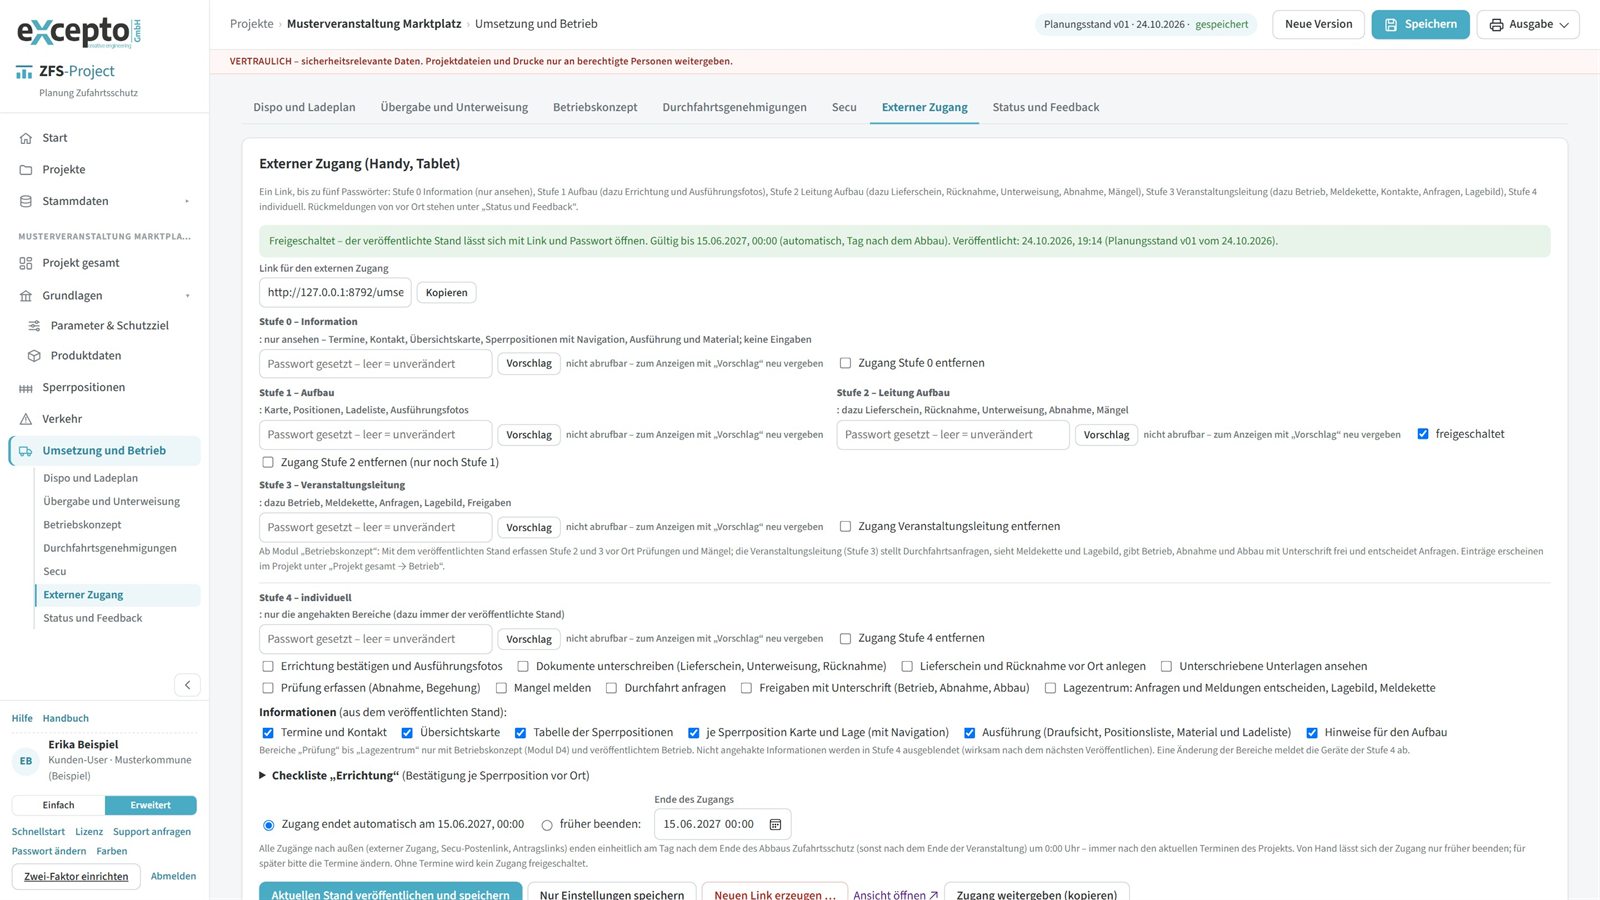
Task: Switch view mode to Einfach
Action: 58,805
